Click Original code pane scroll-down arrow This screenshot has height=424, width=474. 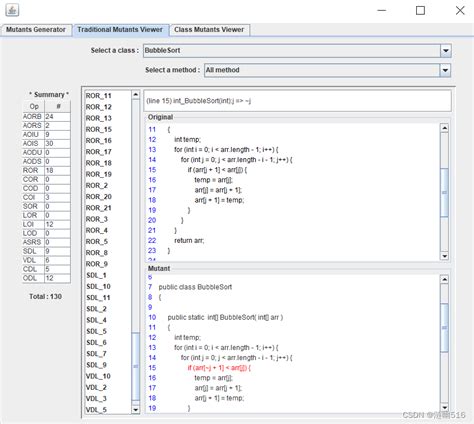(x=444, y=256)
